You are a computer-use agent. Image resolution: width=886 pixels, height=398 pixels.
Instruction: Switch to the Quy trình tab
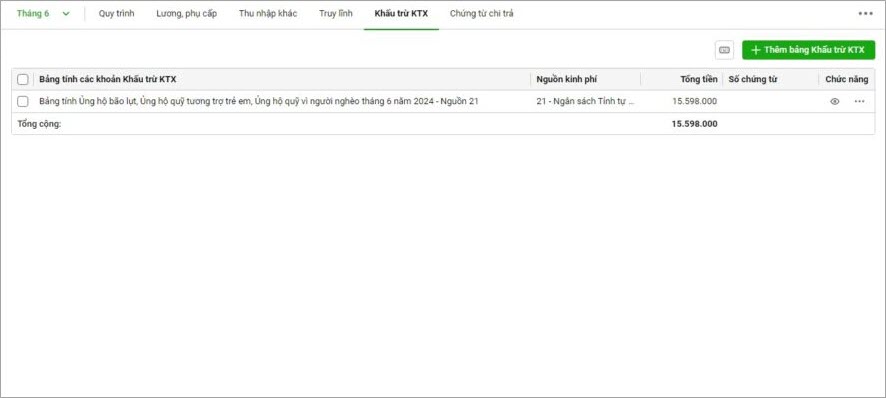pyautogui.click(x=116, y=14)
